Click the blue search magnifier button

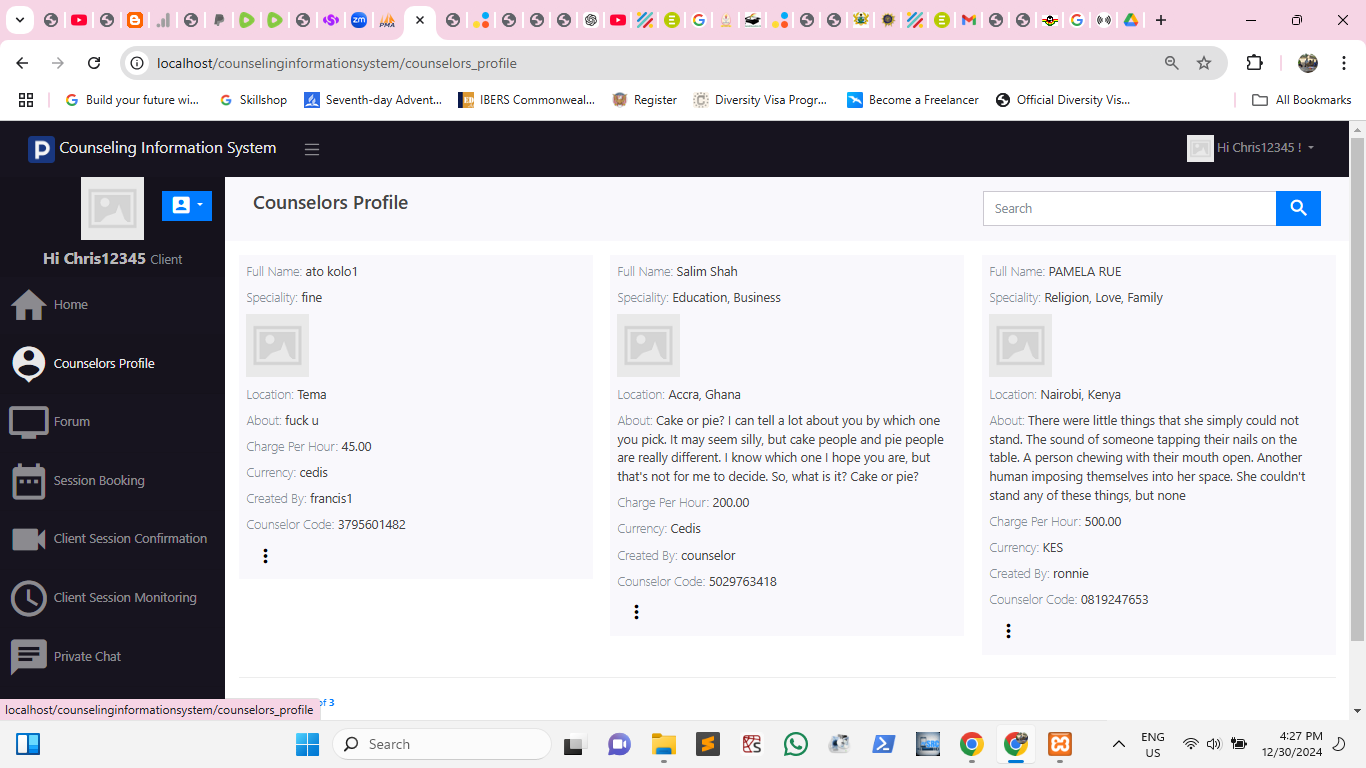pos(1298,208)
